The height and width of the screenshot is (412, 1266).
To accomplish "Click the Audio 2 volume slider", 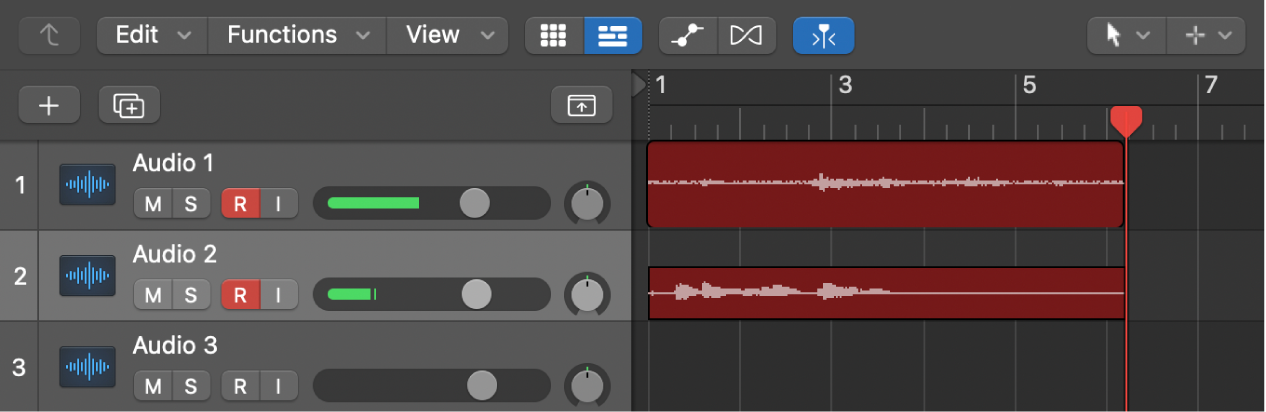I will tap(432, 294).
